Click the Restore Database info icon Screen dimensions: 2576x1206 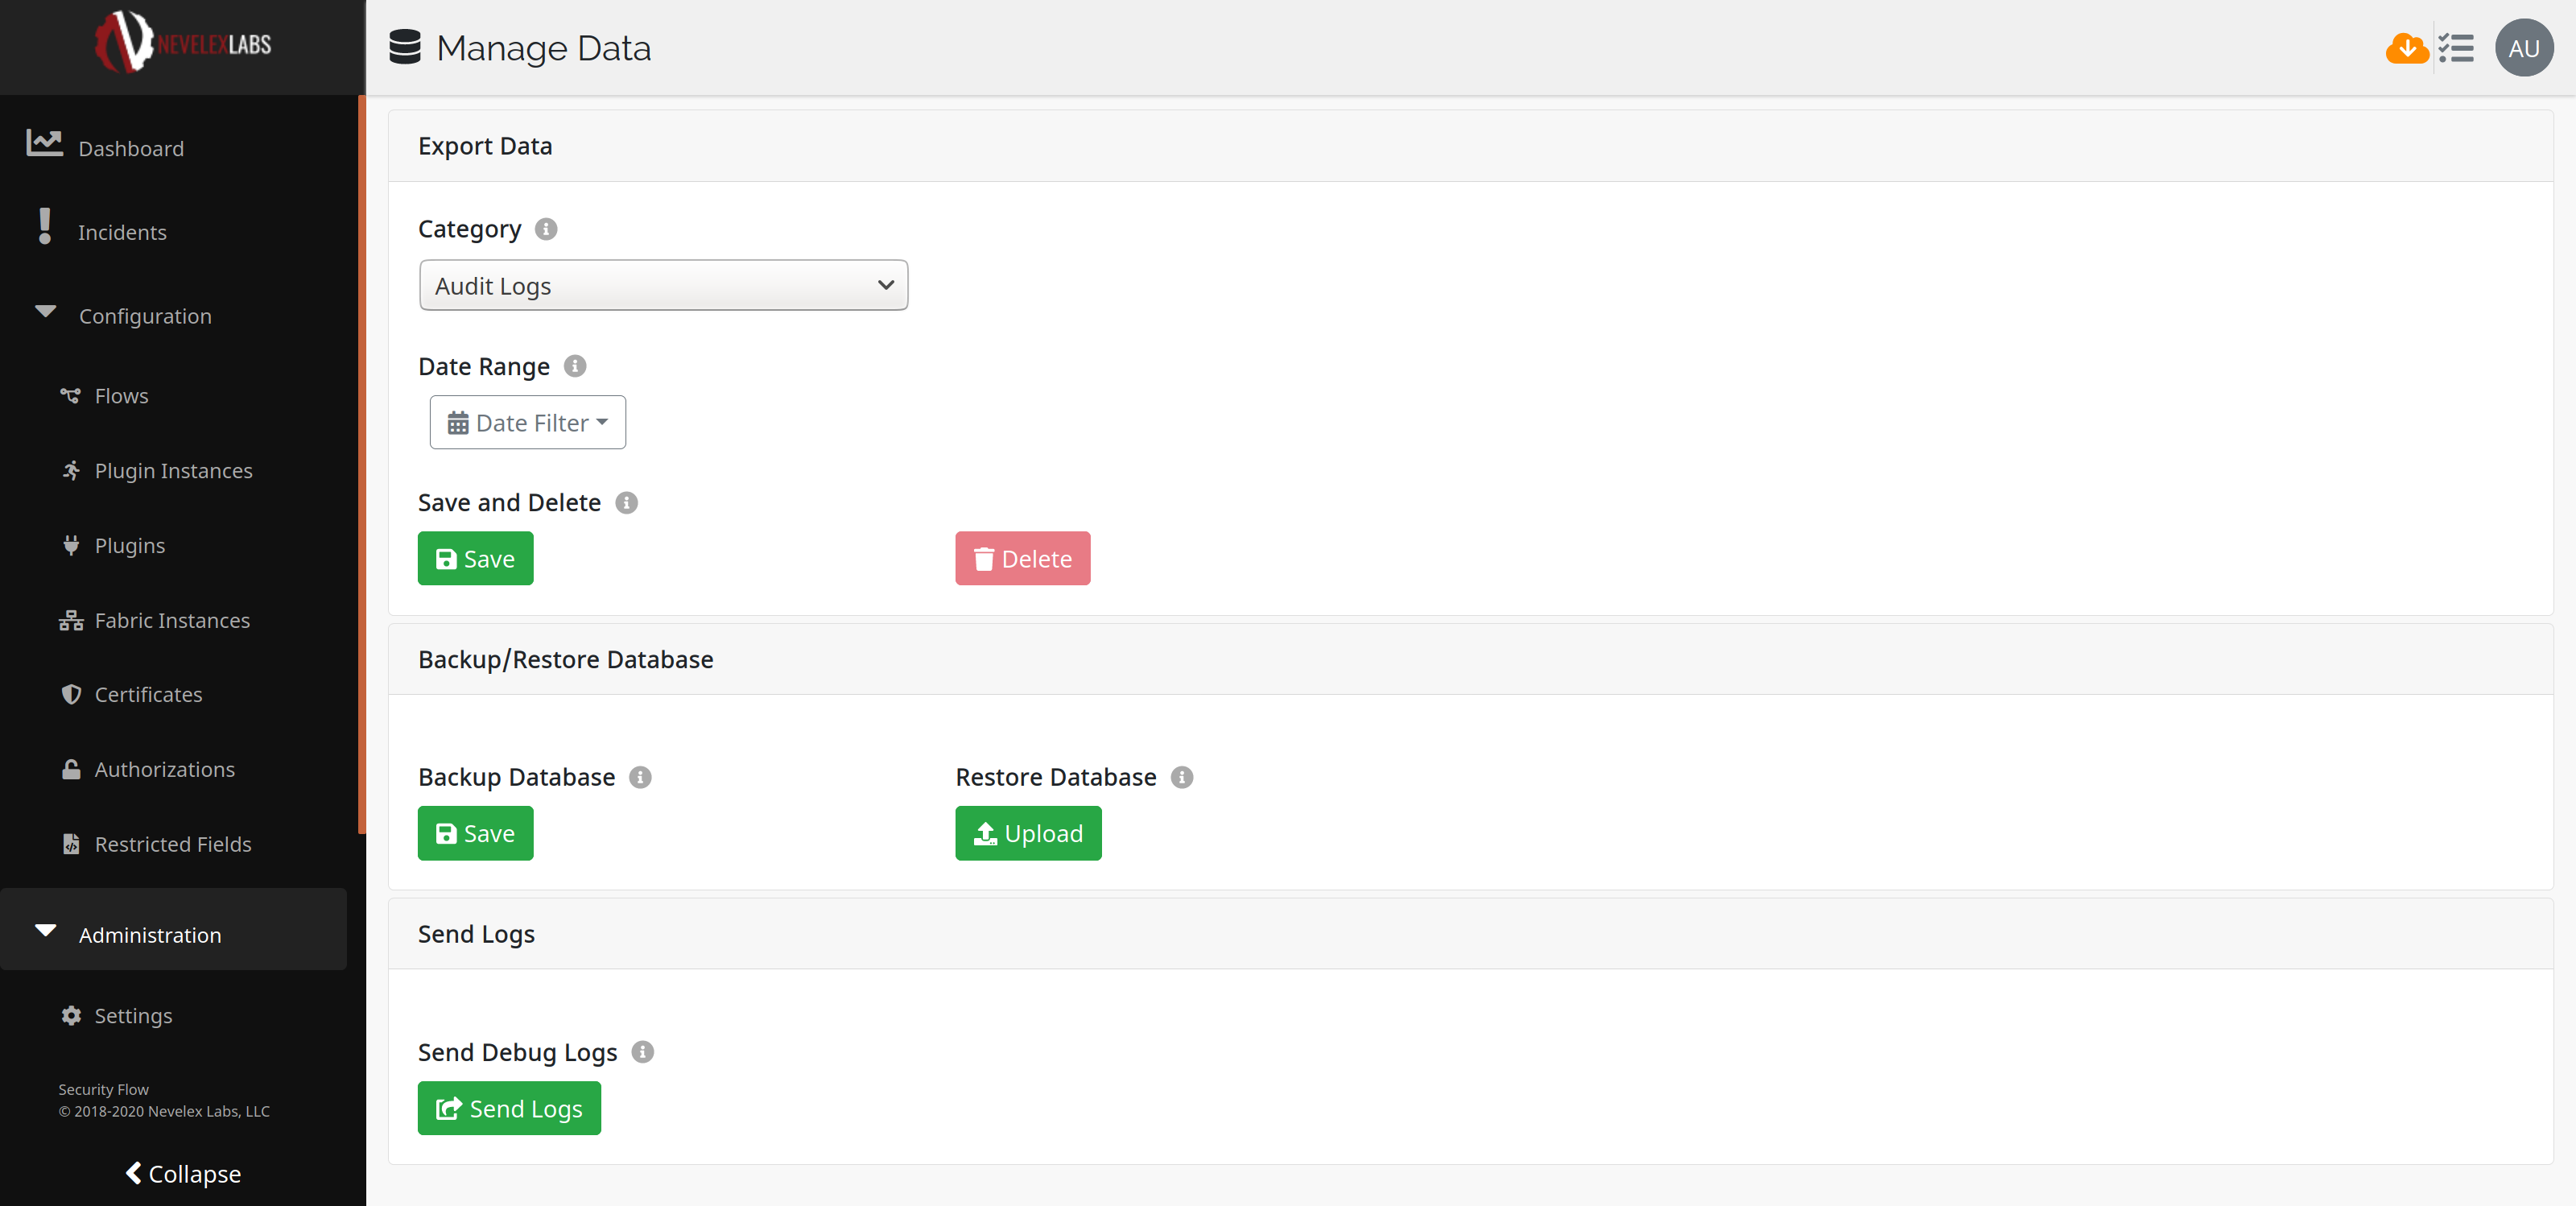(1181, 777)
